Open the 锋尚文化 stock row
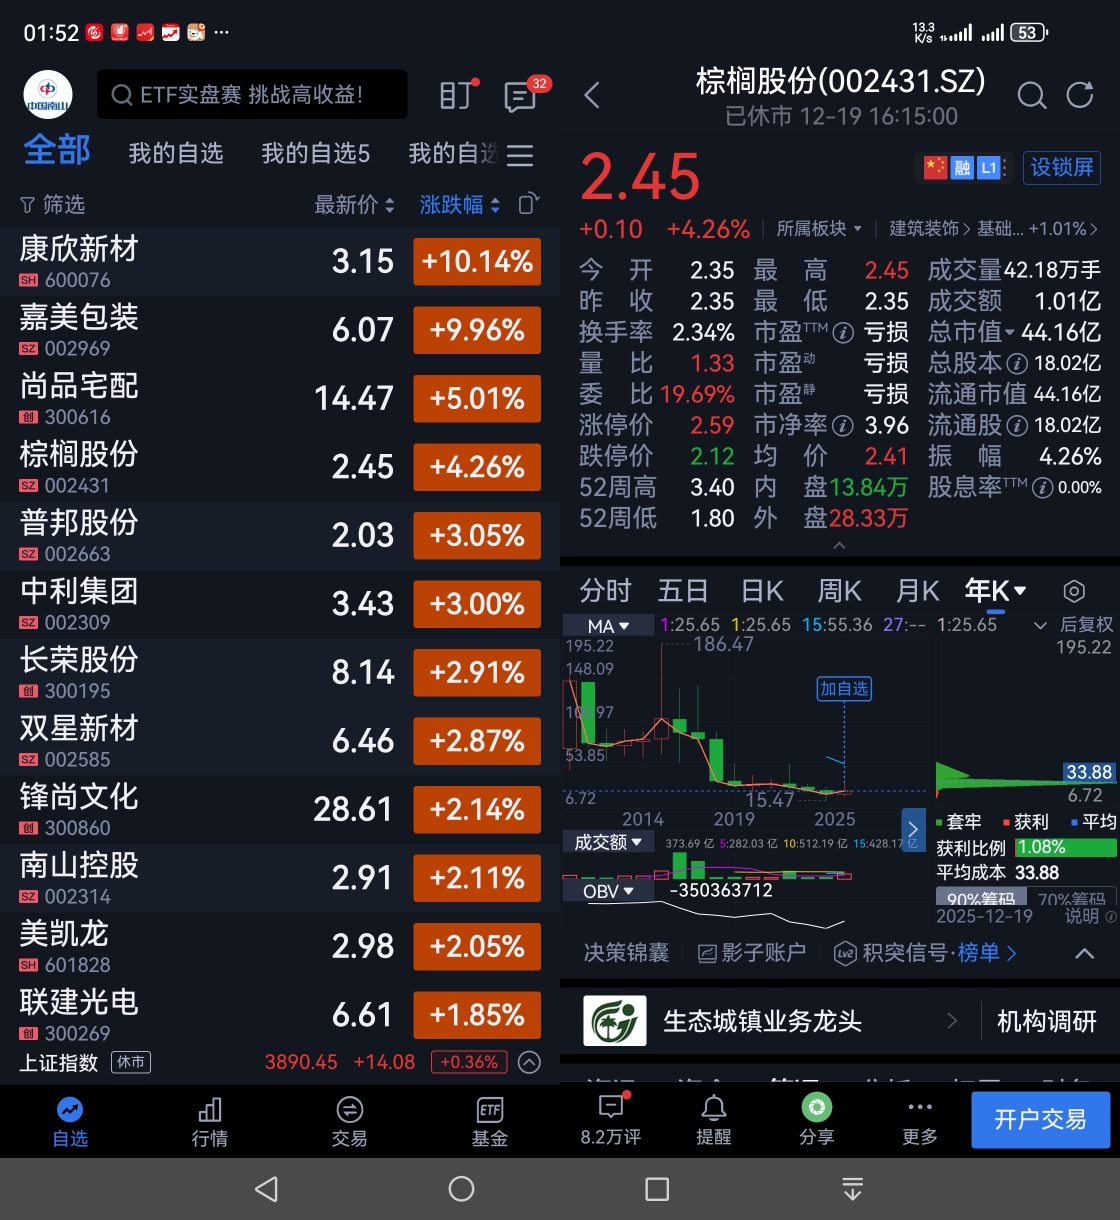The width and height of the screenshot is (1120, 1220). [280, 810]
